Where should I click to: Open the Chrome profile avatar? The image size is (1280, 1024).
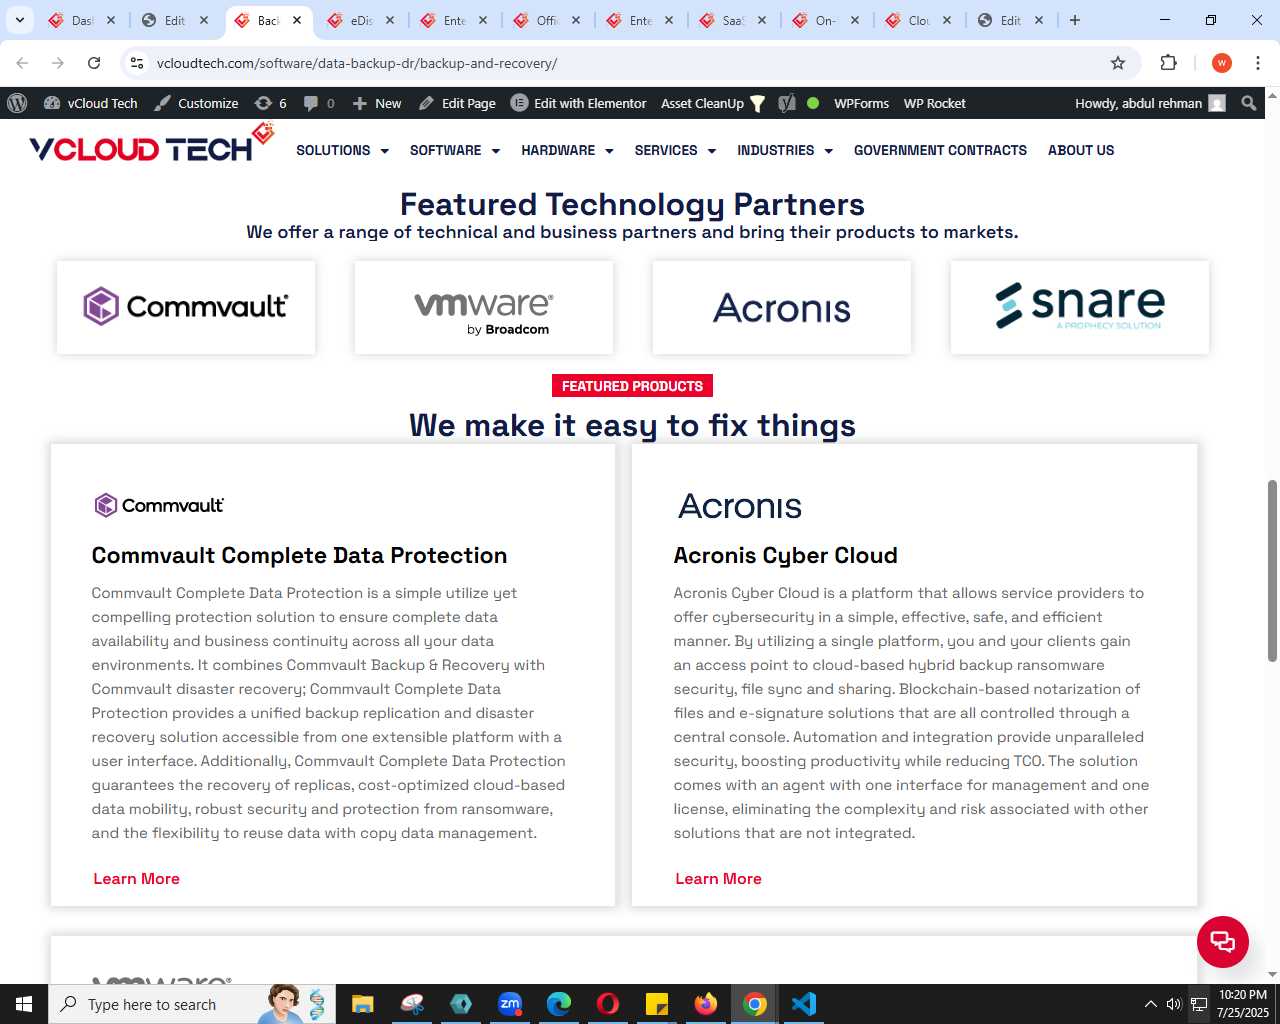click(x=1221, y=63)
